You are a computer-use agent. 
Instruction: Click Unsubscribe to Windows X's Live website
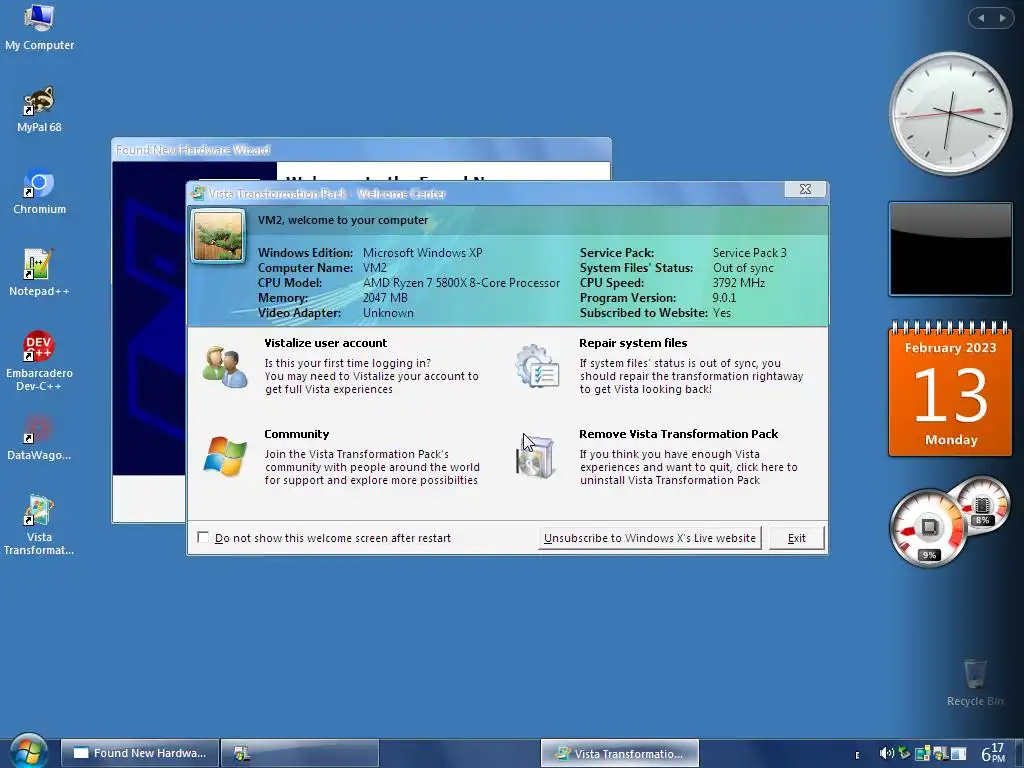coord(650,538)
